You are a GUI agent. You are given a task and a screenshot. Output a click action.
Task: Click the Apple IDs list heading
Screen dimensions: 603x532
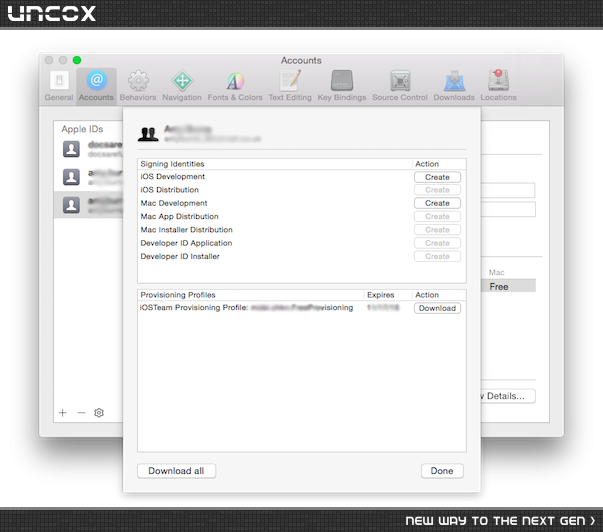point(82,129)
